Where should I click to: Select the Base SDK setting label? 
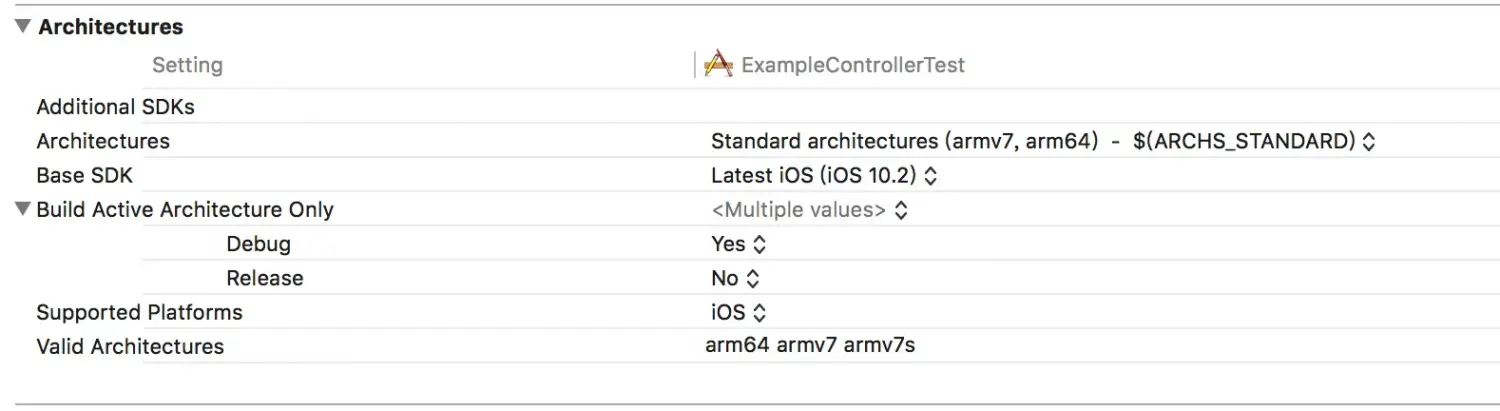pyautogui.click(x=84, y=176)
